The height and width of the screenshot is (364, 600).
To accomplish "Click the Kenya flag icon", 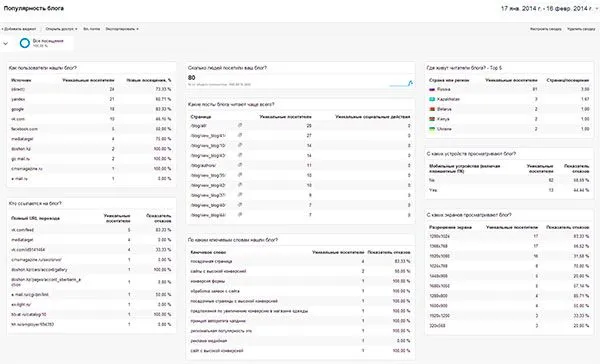I will [432, 119].
